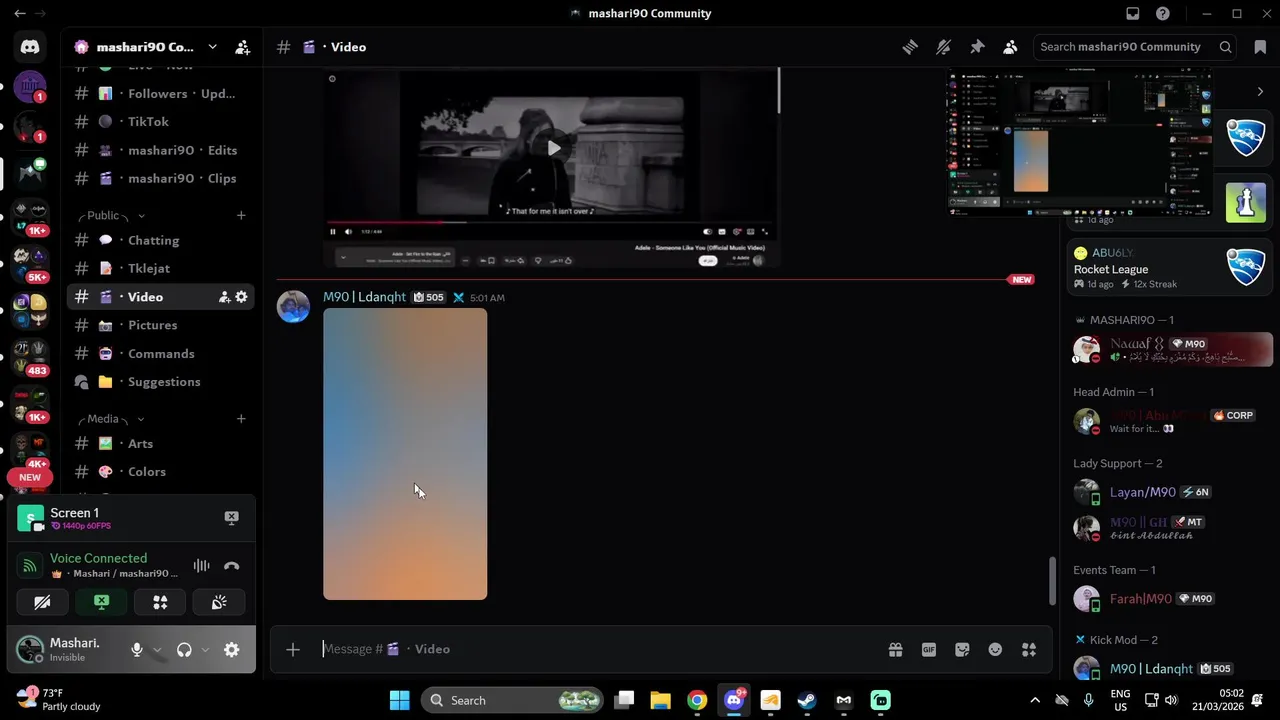Open the mashari90 Clips channel

tap(160, 178)
